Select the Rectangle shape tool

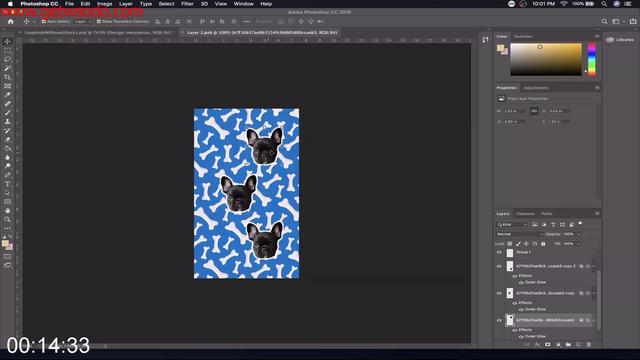point(7,202)
